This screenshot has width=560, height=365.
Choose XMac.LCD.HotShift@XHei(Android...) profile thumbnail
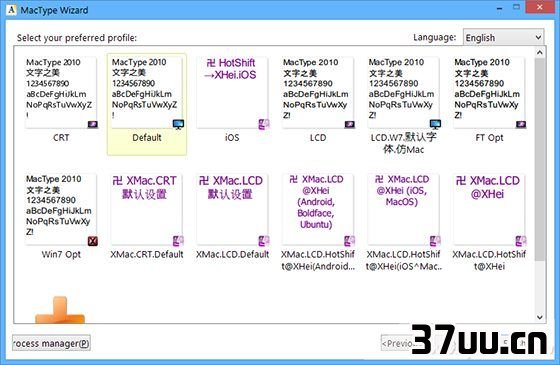[318, 209]
